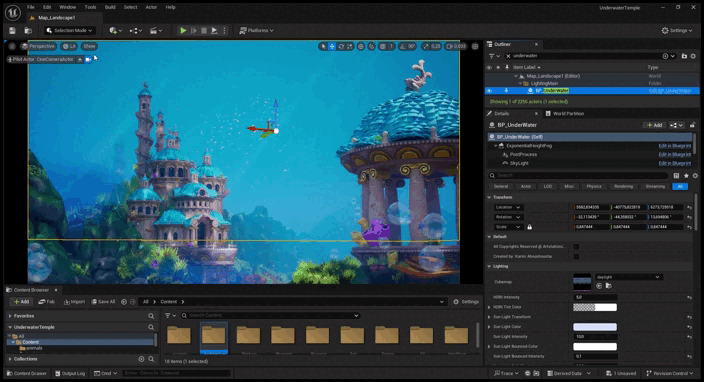The image size is (704, 382).
Task: Collapse the LightingMain folder in Outliner
Action: pyautogui.click(x=520, y=83)
